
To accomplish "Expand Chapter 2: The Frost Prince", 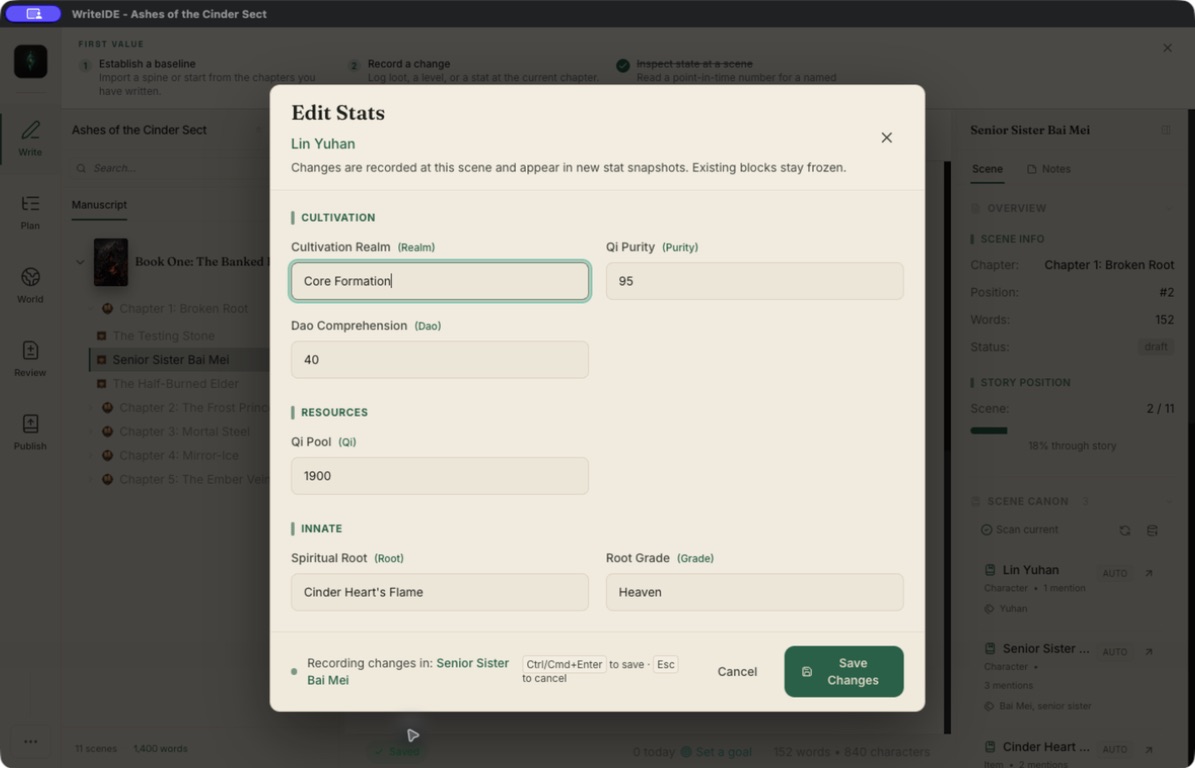I will click(x=91, y=408).
